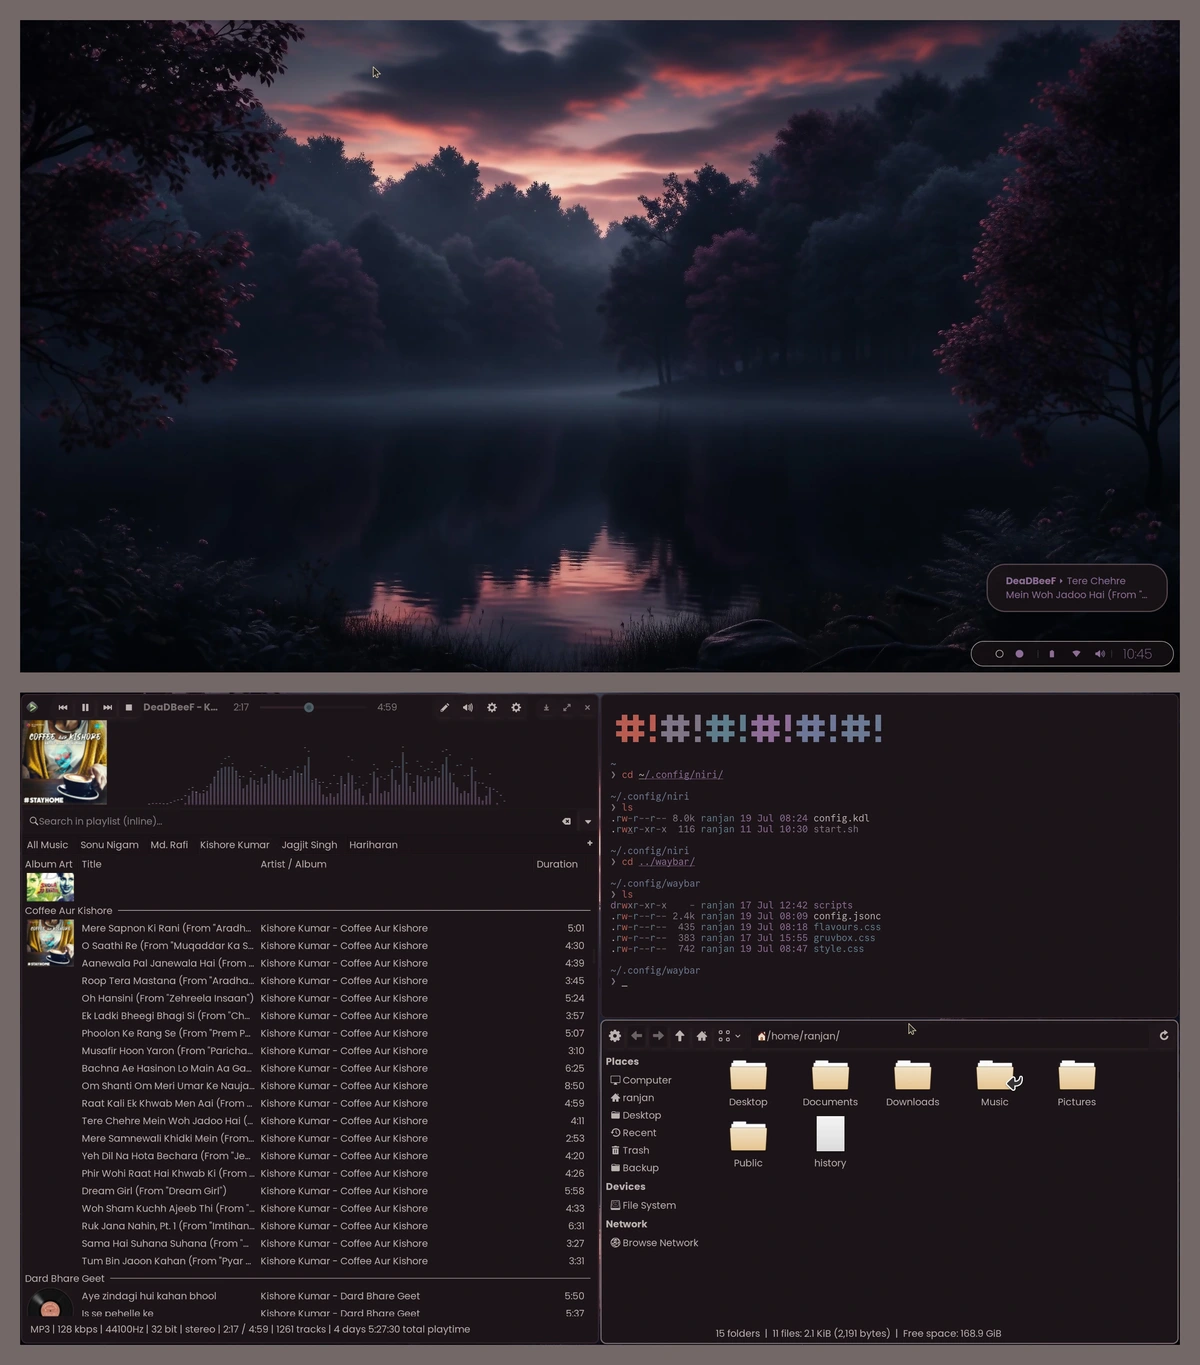Screen dimensions: 1200x1365
Task: Click the Wi-Fi icon in waybar
Action: 1076,654
